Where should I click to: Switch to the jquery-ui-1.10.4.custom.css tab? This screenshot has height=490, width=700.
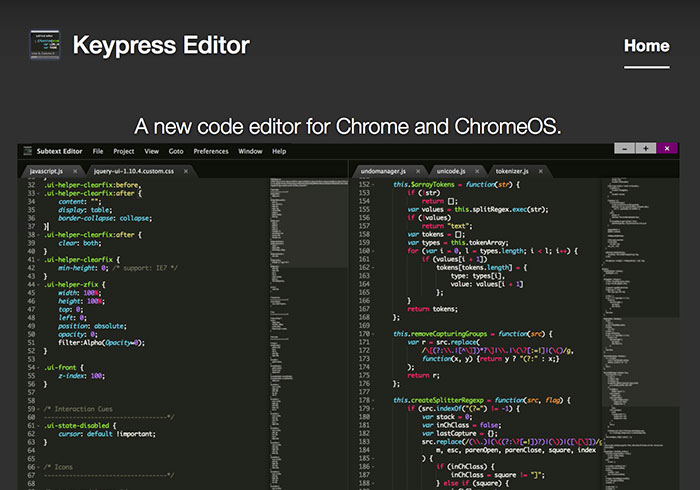point(133,171)
